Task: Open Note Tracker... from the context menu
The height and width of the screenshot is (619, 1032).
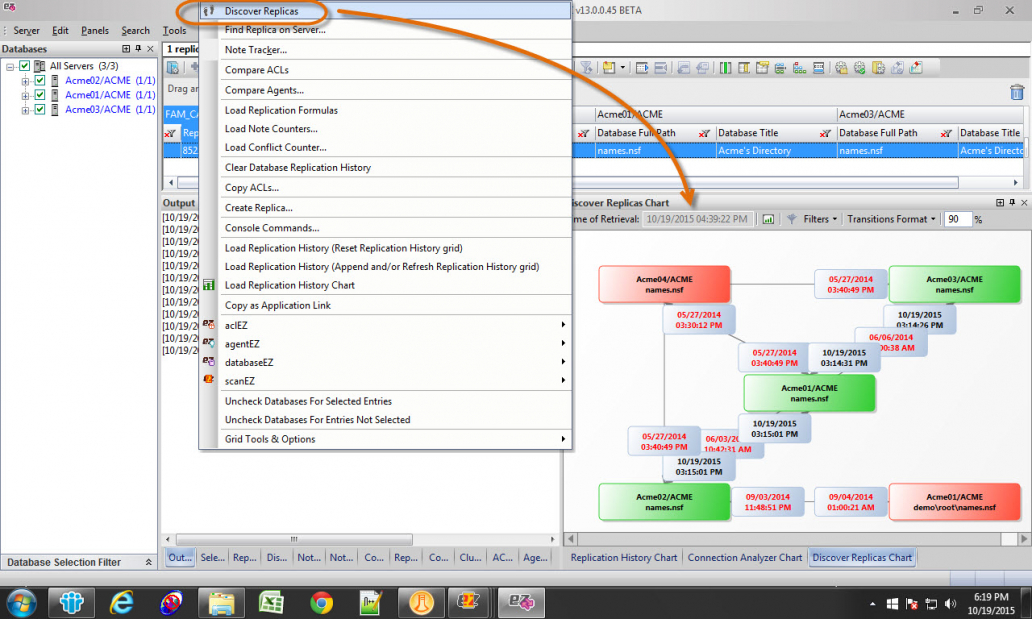Action: coord(385,49)
